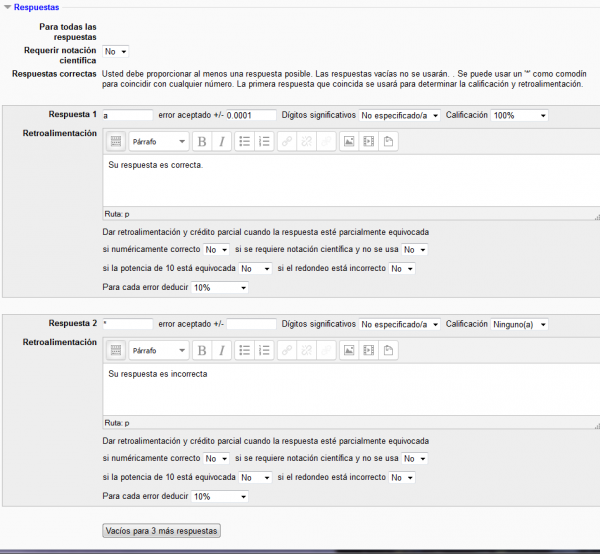This screenshot has height=554, width=600.
Task: Click 'Vacíos para 3 más respuestas' button
Action: pyautogui.click(x=161, y=530)
